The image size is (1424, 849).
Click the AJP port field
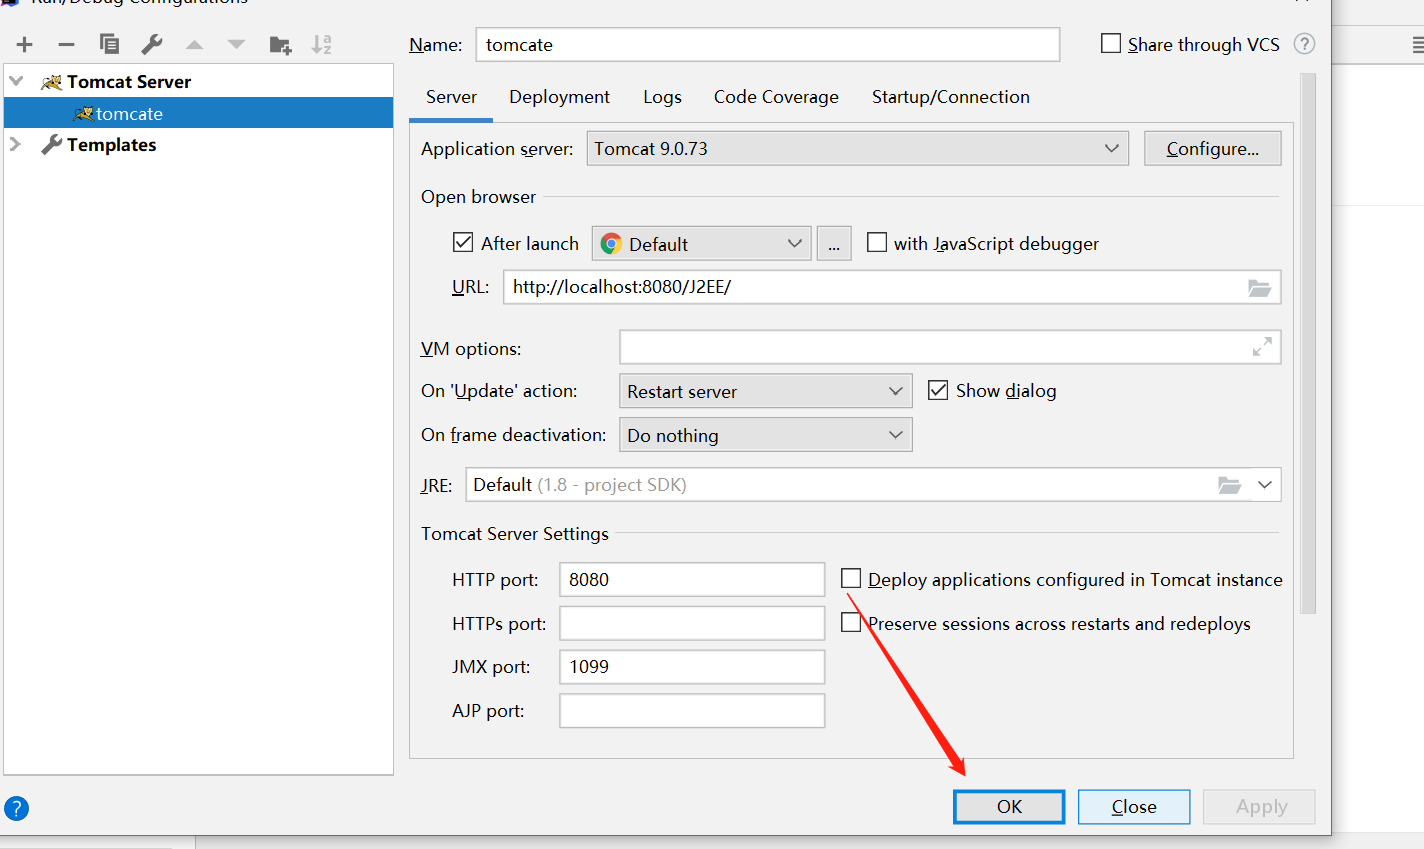(692, 711)
